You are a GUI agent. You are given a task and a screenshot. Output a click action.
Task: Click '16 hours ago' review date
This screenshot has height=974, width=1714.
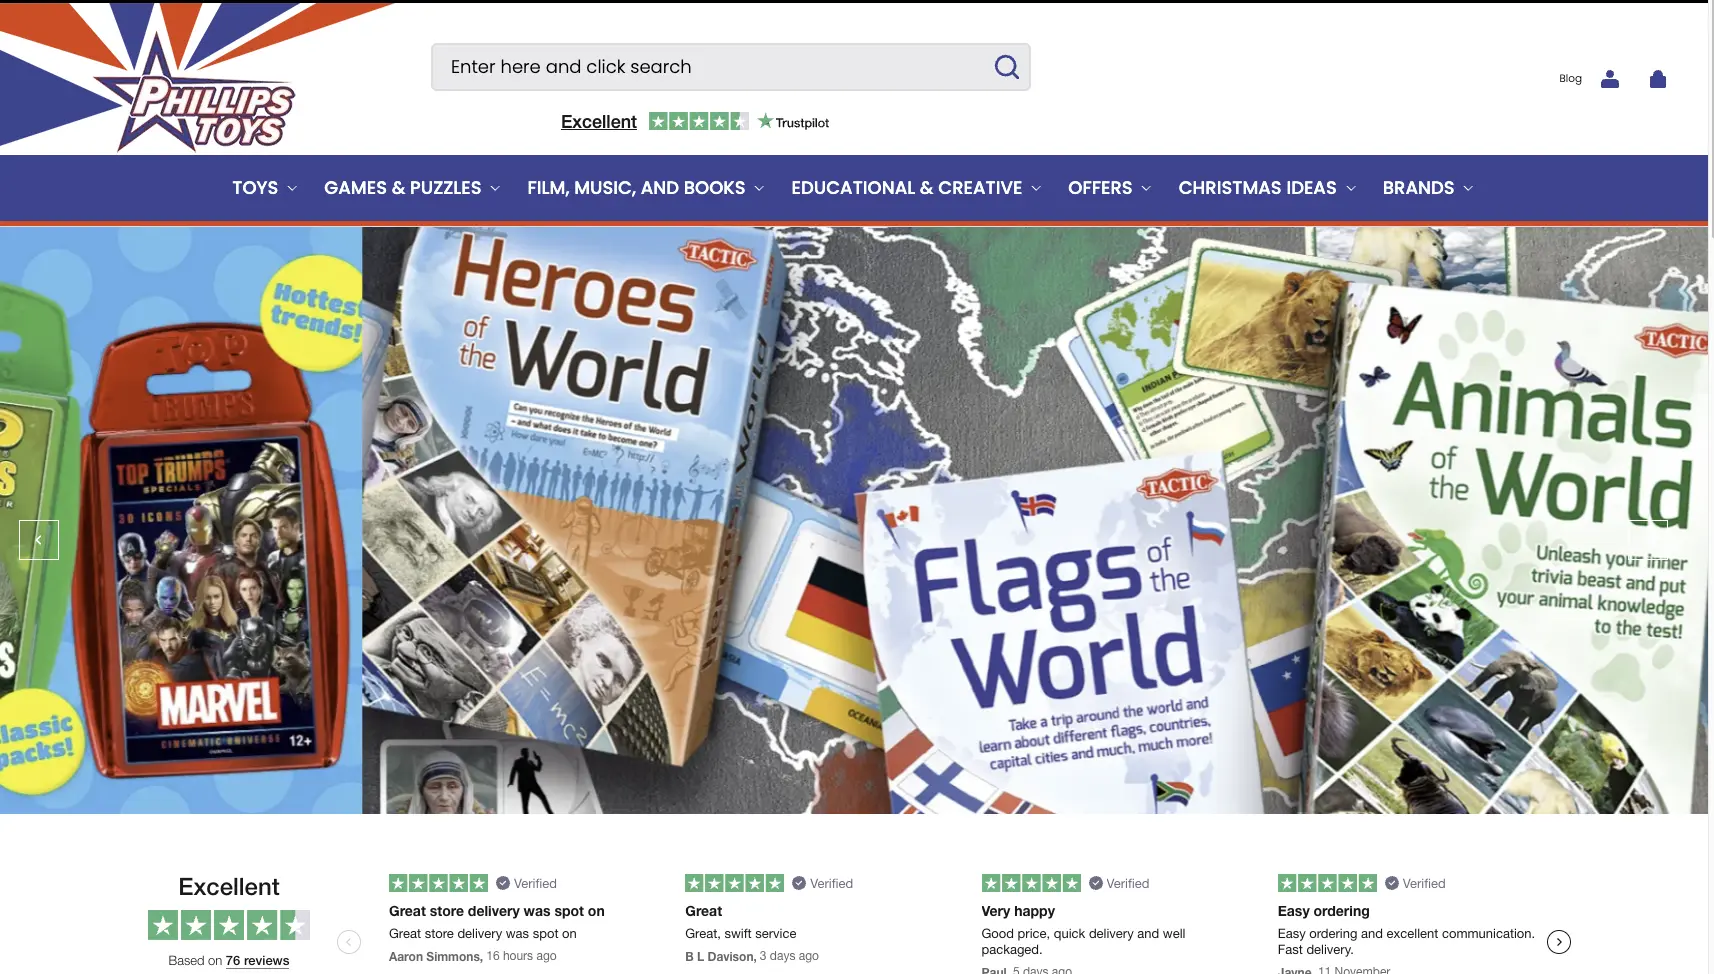click(521, 956)
